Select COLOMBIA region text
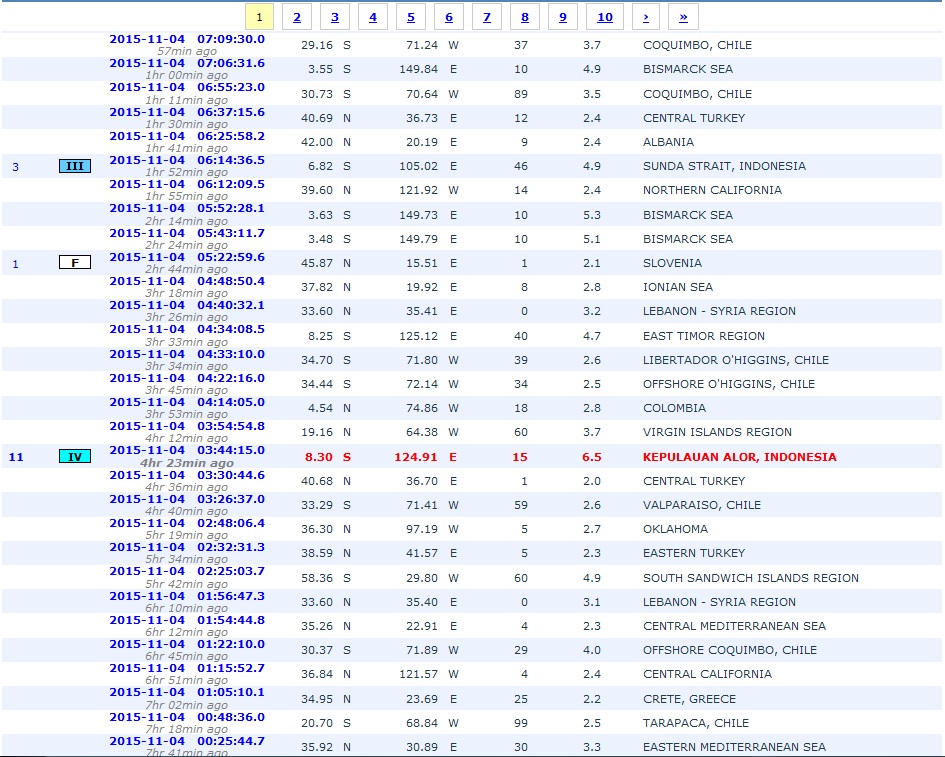Viewport: 945px width, 757px height. click(674, 407)
